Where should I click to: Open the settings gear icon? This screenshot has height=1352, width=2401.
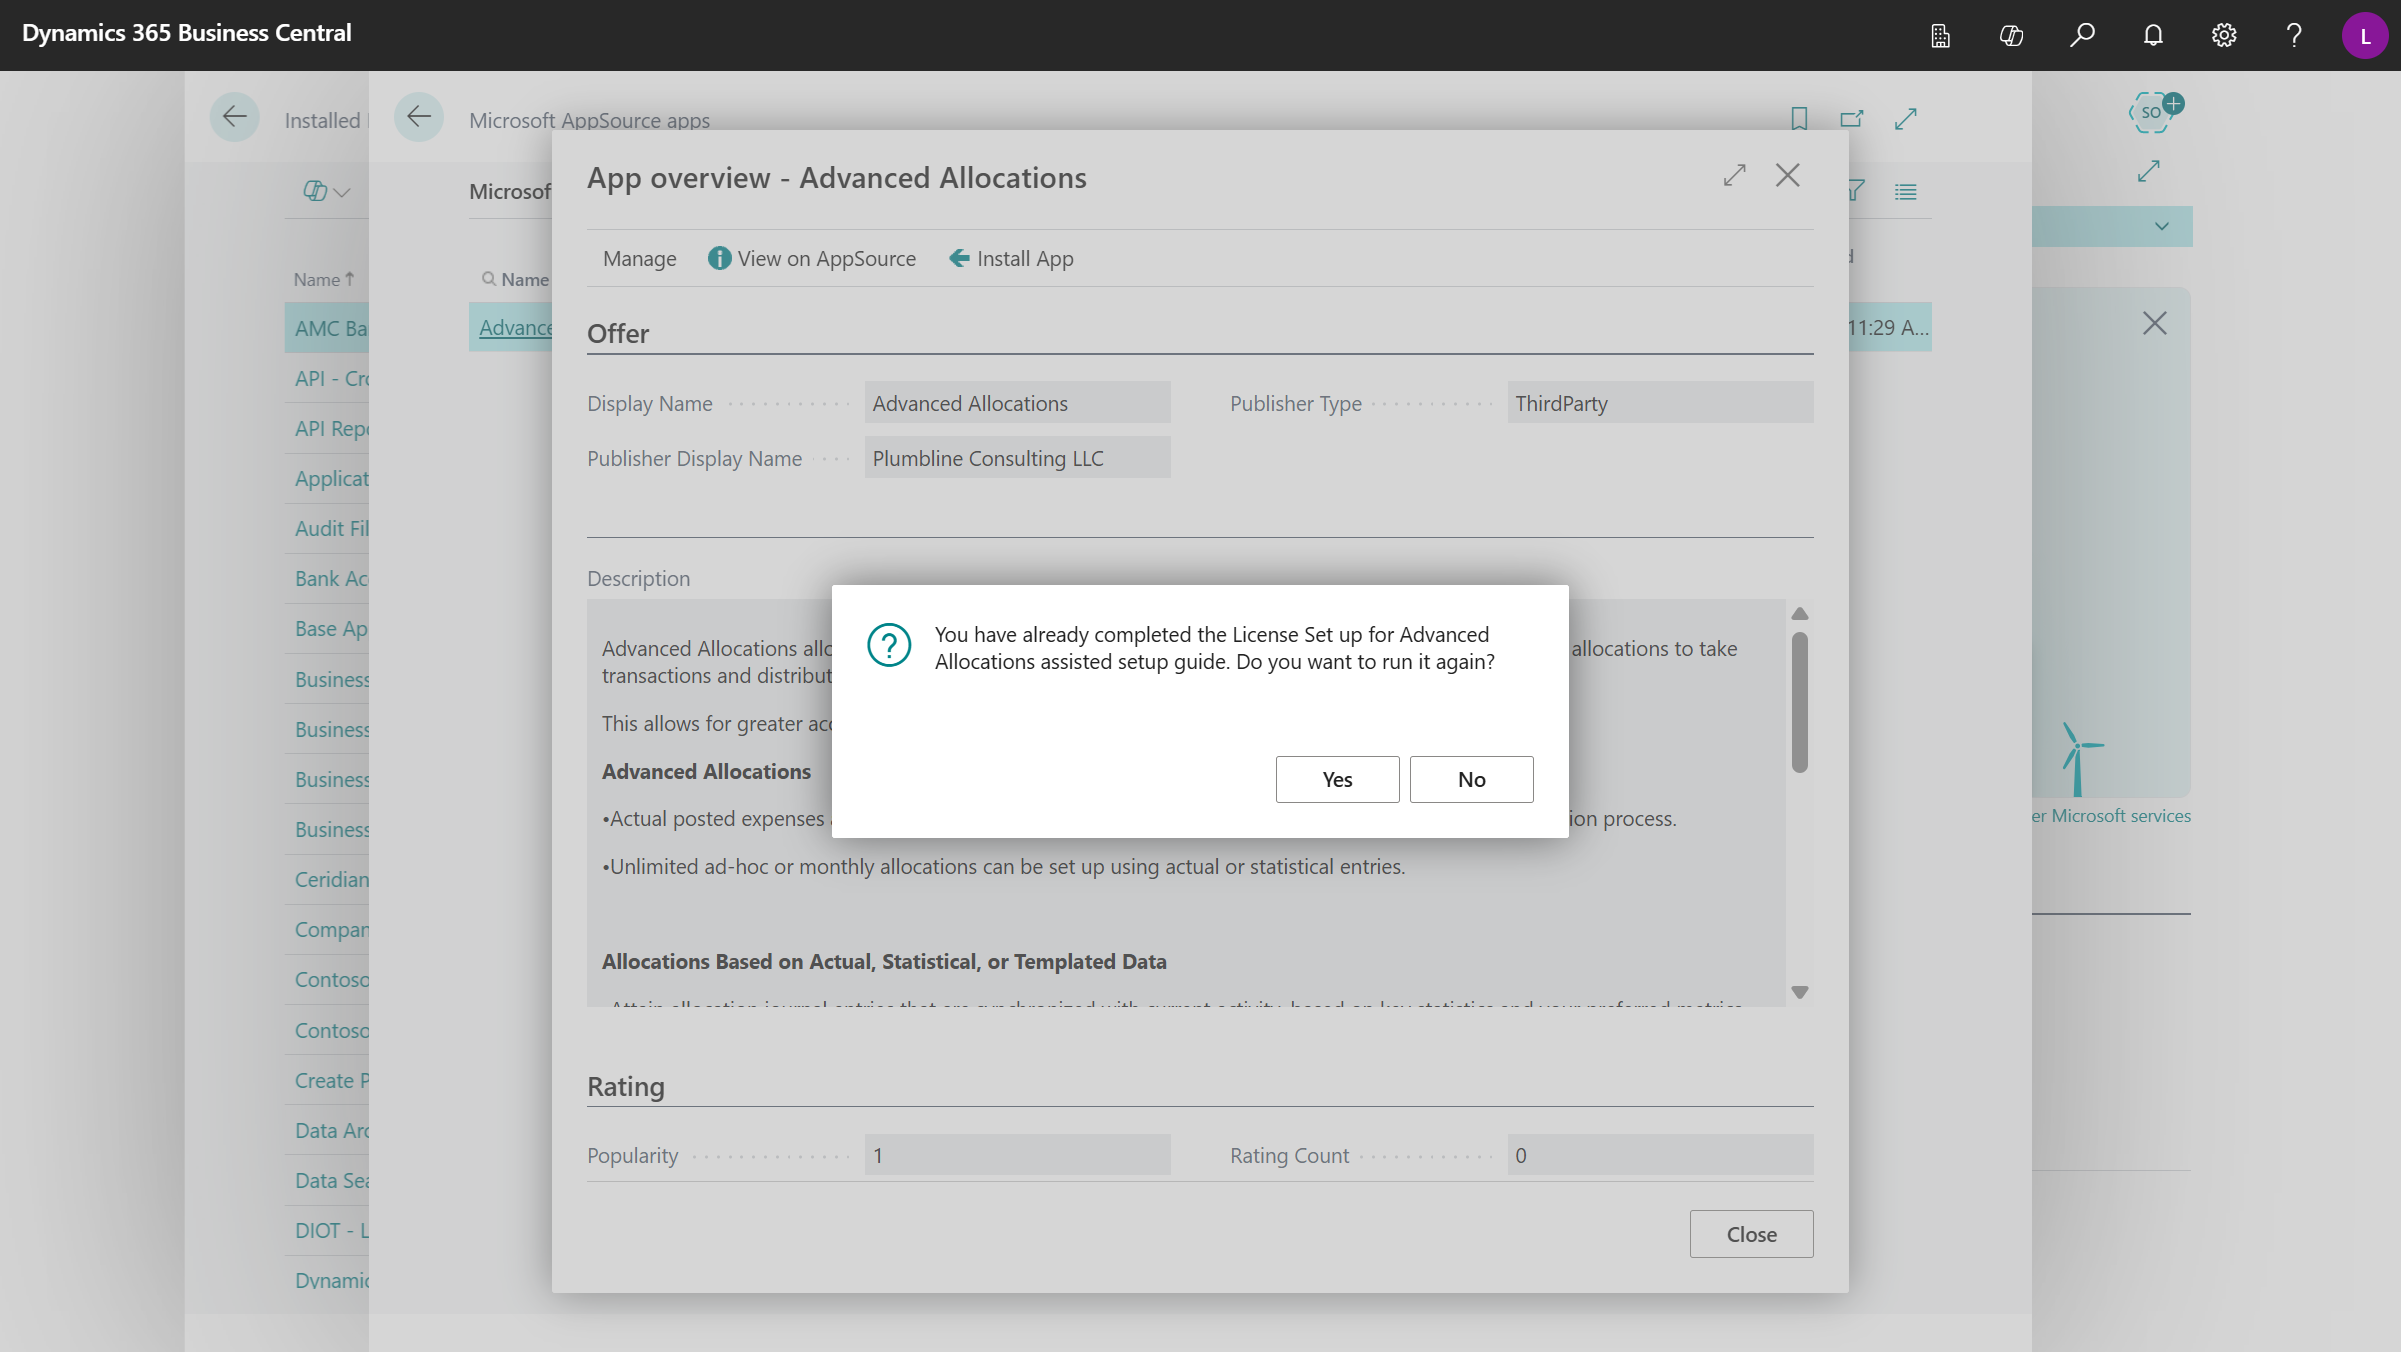[2224, 34]
